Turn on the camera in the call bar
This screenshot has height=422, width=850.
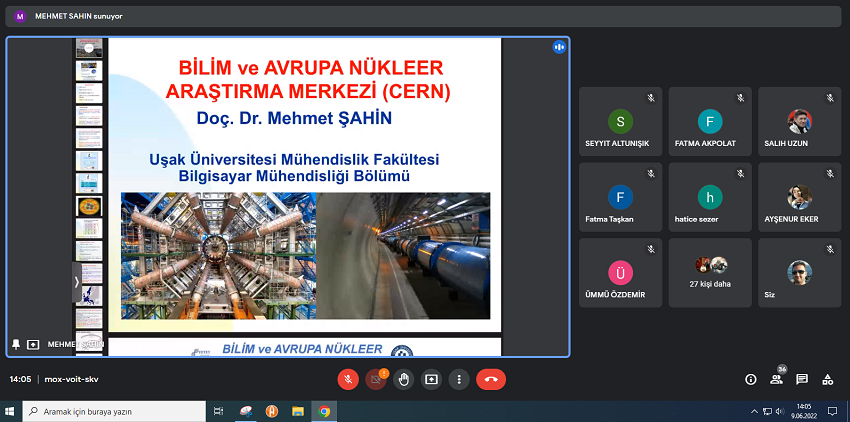click(x=376, y=379)
